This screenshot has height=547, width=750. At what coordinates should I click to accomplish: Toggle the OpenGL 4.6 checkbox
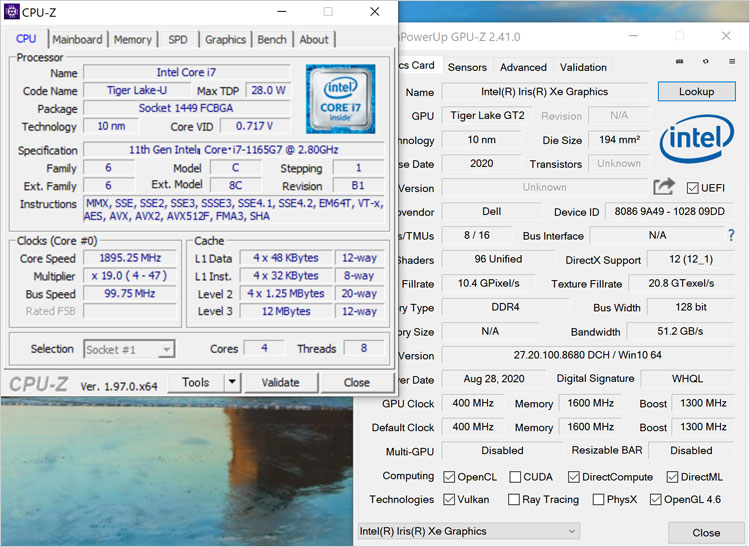tap(655, 499)
